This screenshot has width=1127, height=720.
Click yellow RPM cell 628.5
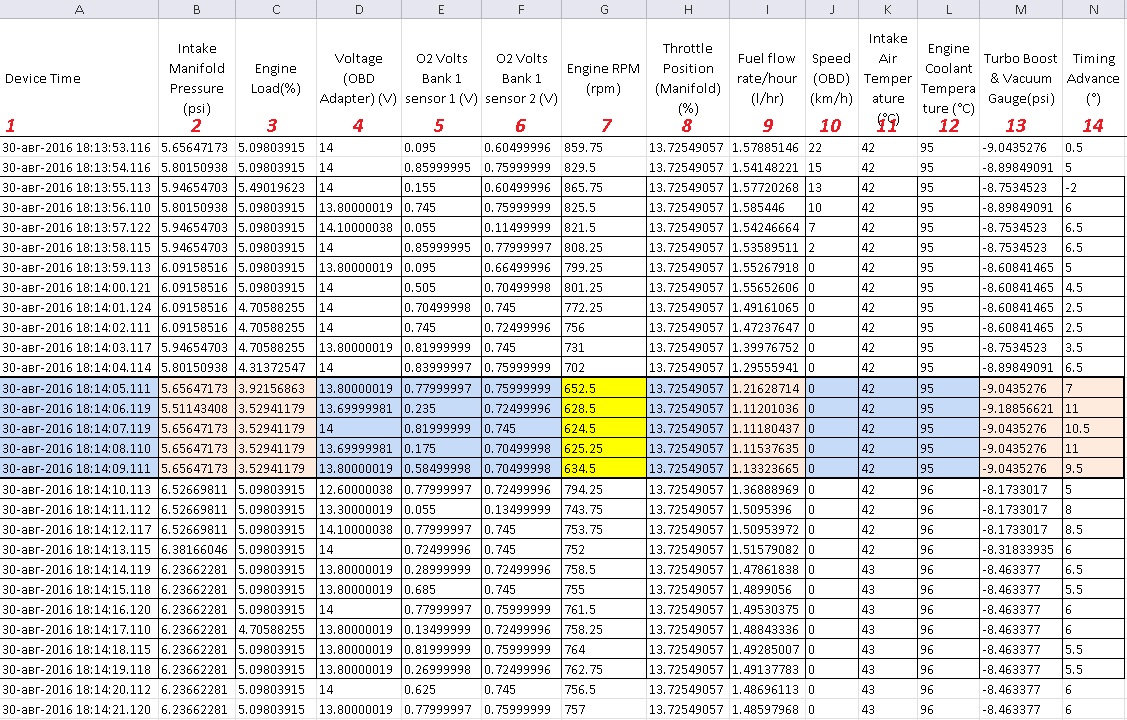point(604,408)
